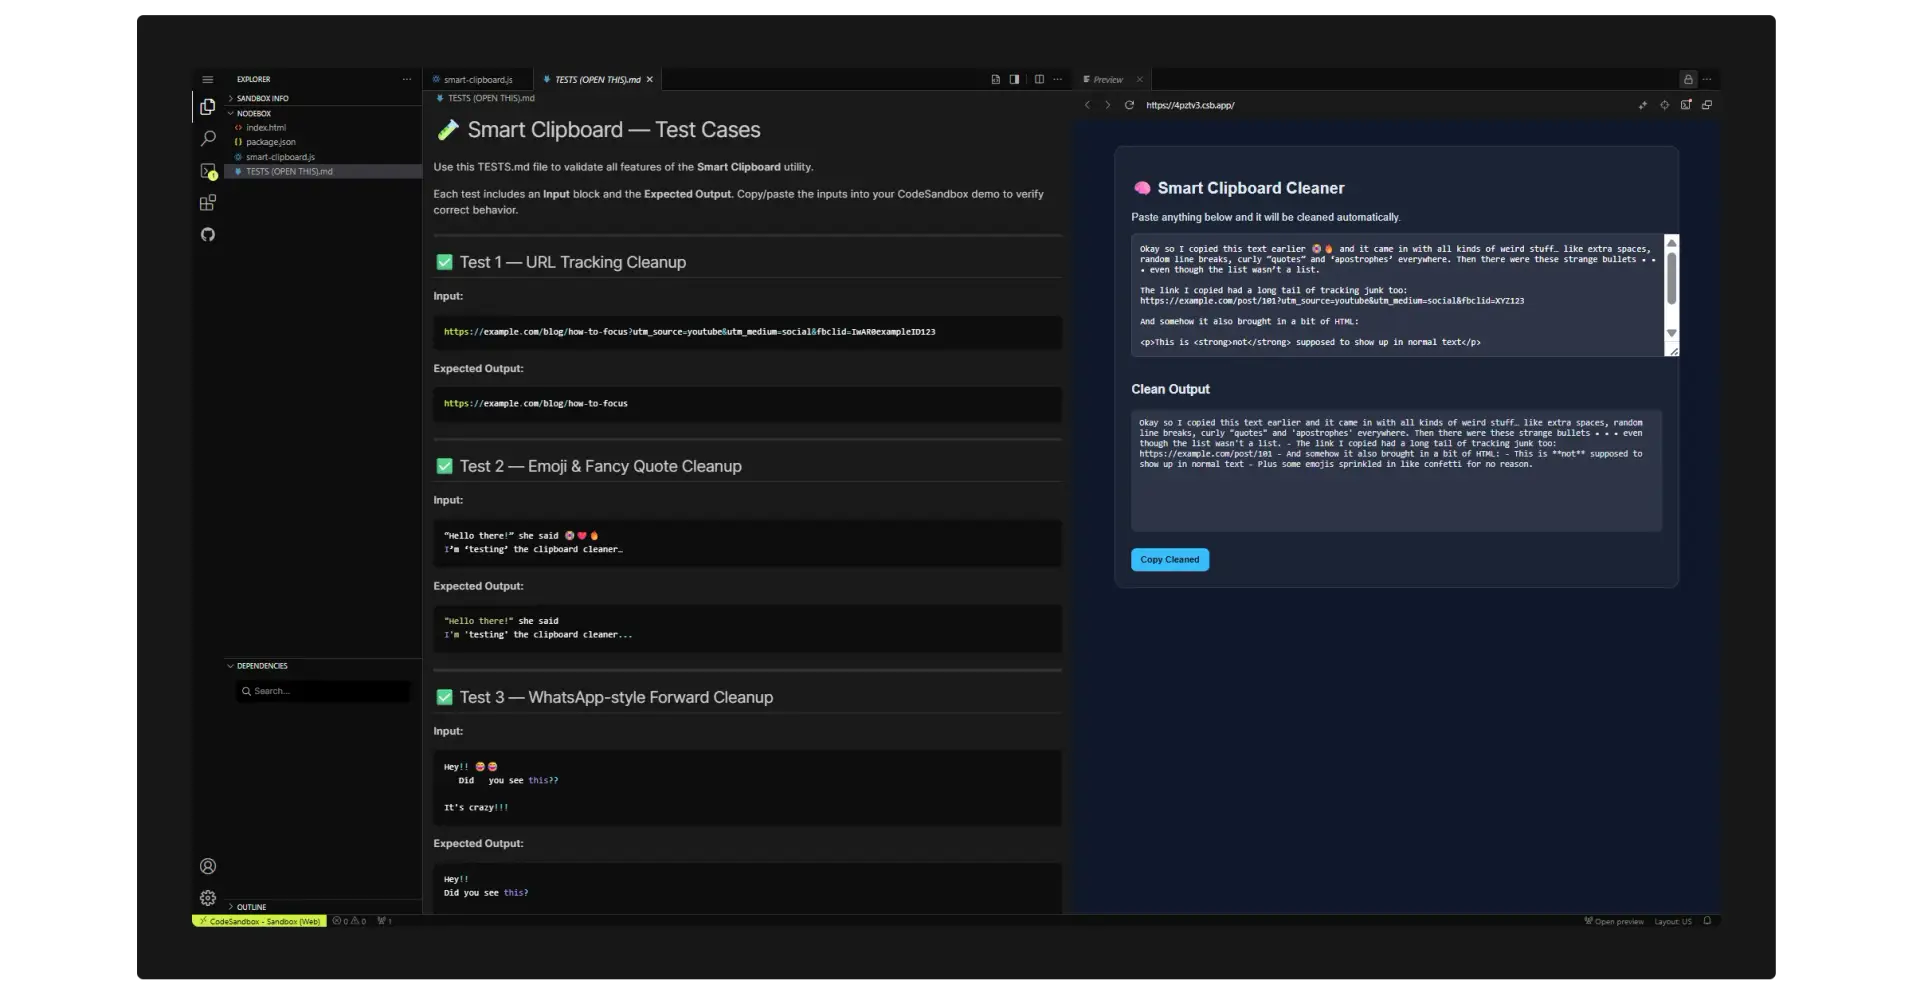Select the Preview tab
1920x1008 pixels.
coord(1107,80)
